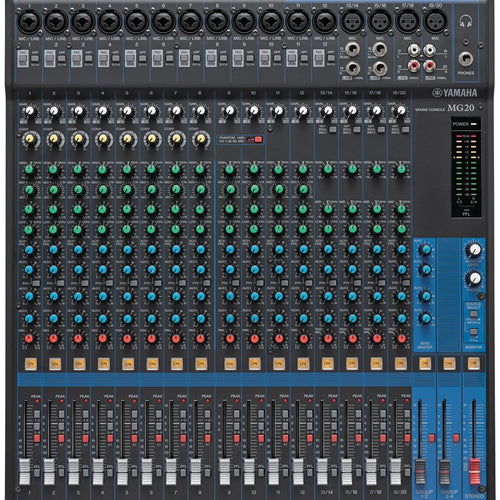Click the channel 12 MID frequency knob
The height and width of the screenshot is (500, 500).
(x=303, y=190)
